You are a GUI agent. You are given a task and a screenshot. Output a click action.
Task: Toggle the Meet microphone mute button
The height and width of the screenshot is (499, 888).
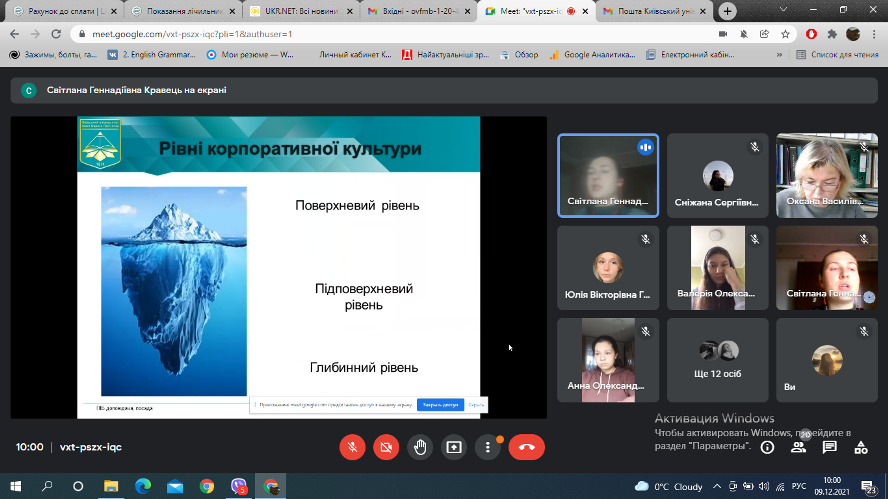[x=352, y=447]
